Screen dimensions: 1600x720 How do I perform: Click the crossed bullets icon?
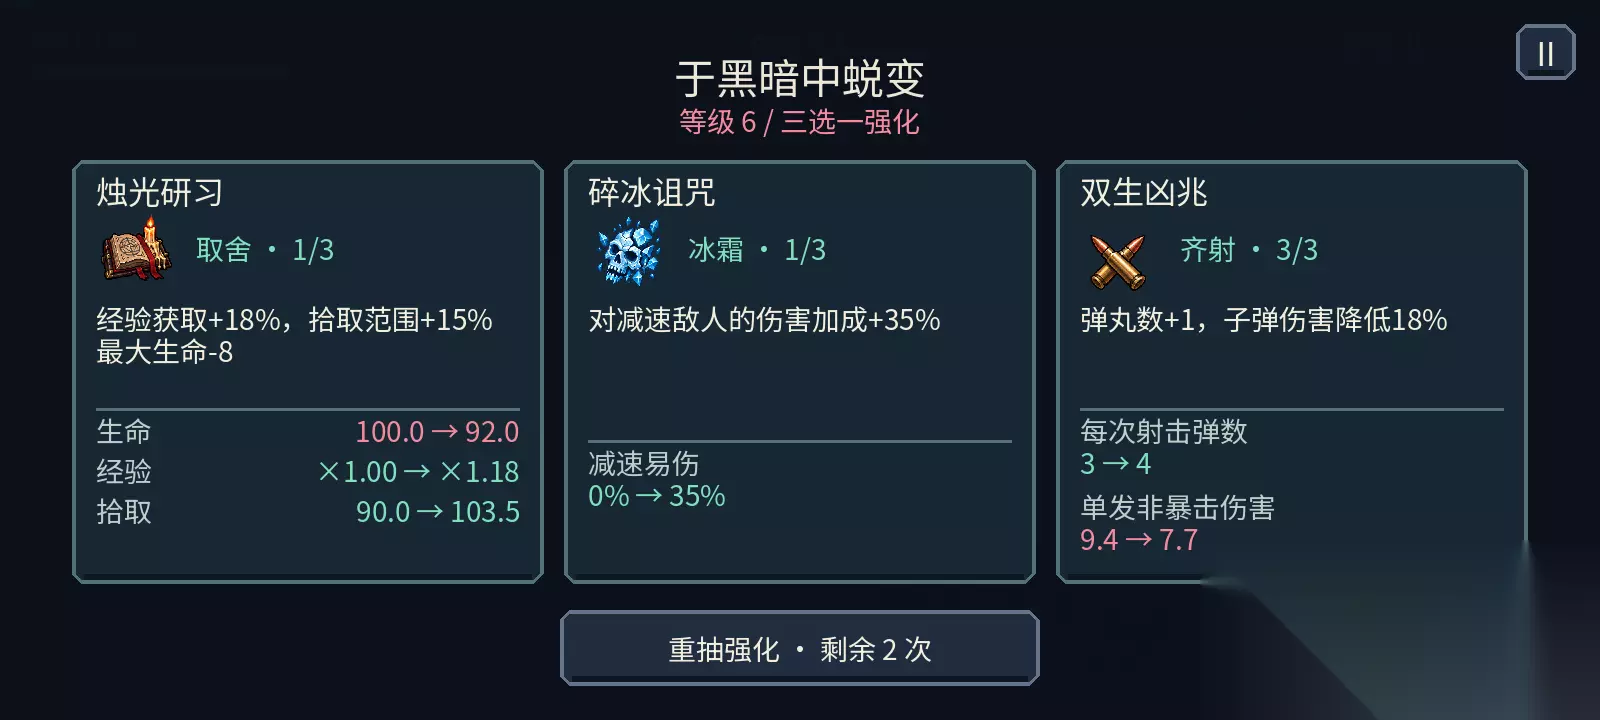pyautogui.click(x=1117, y=262)
